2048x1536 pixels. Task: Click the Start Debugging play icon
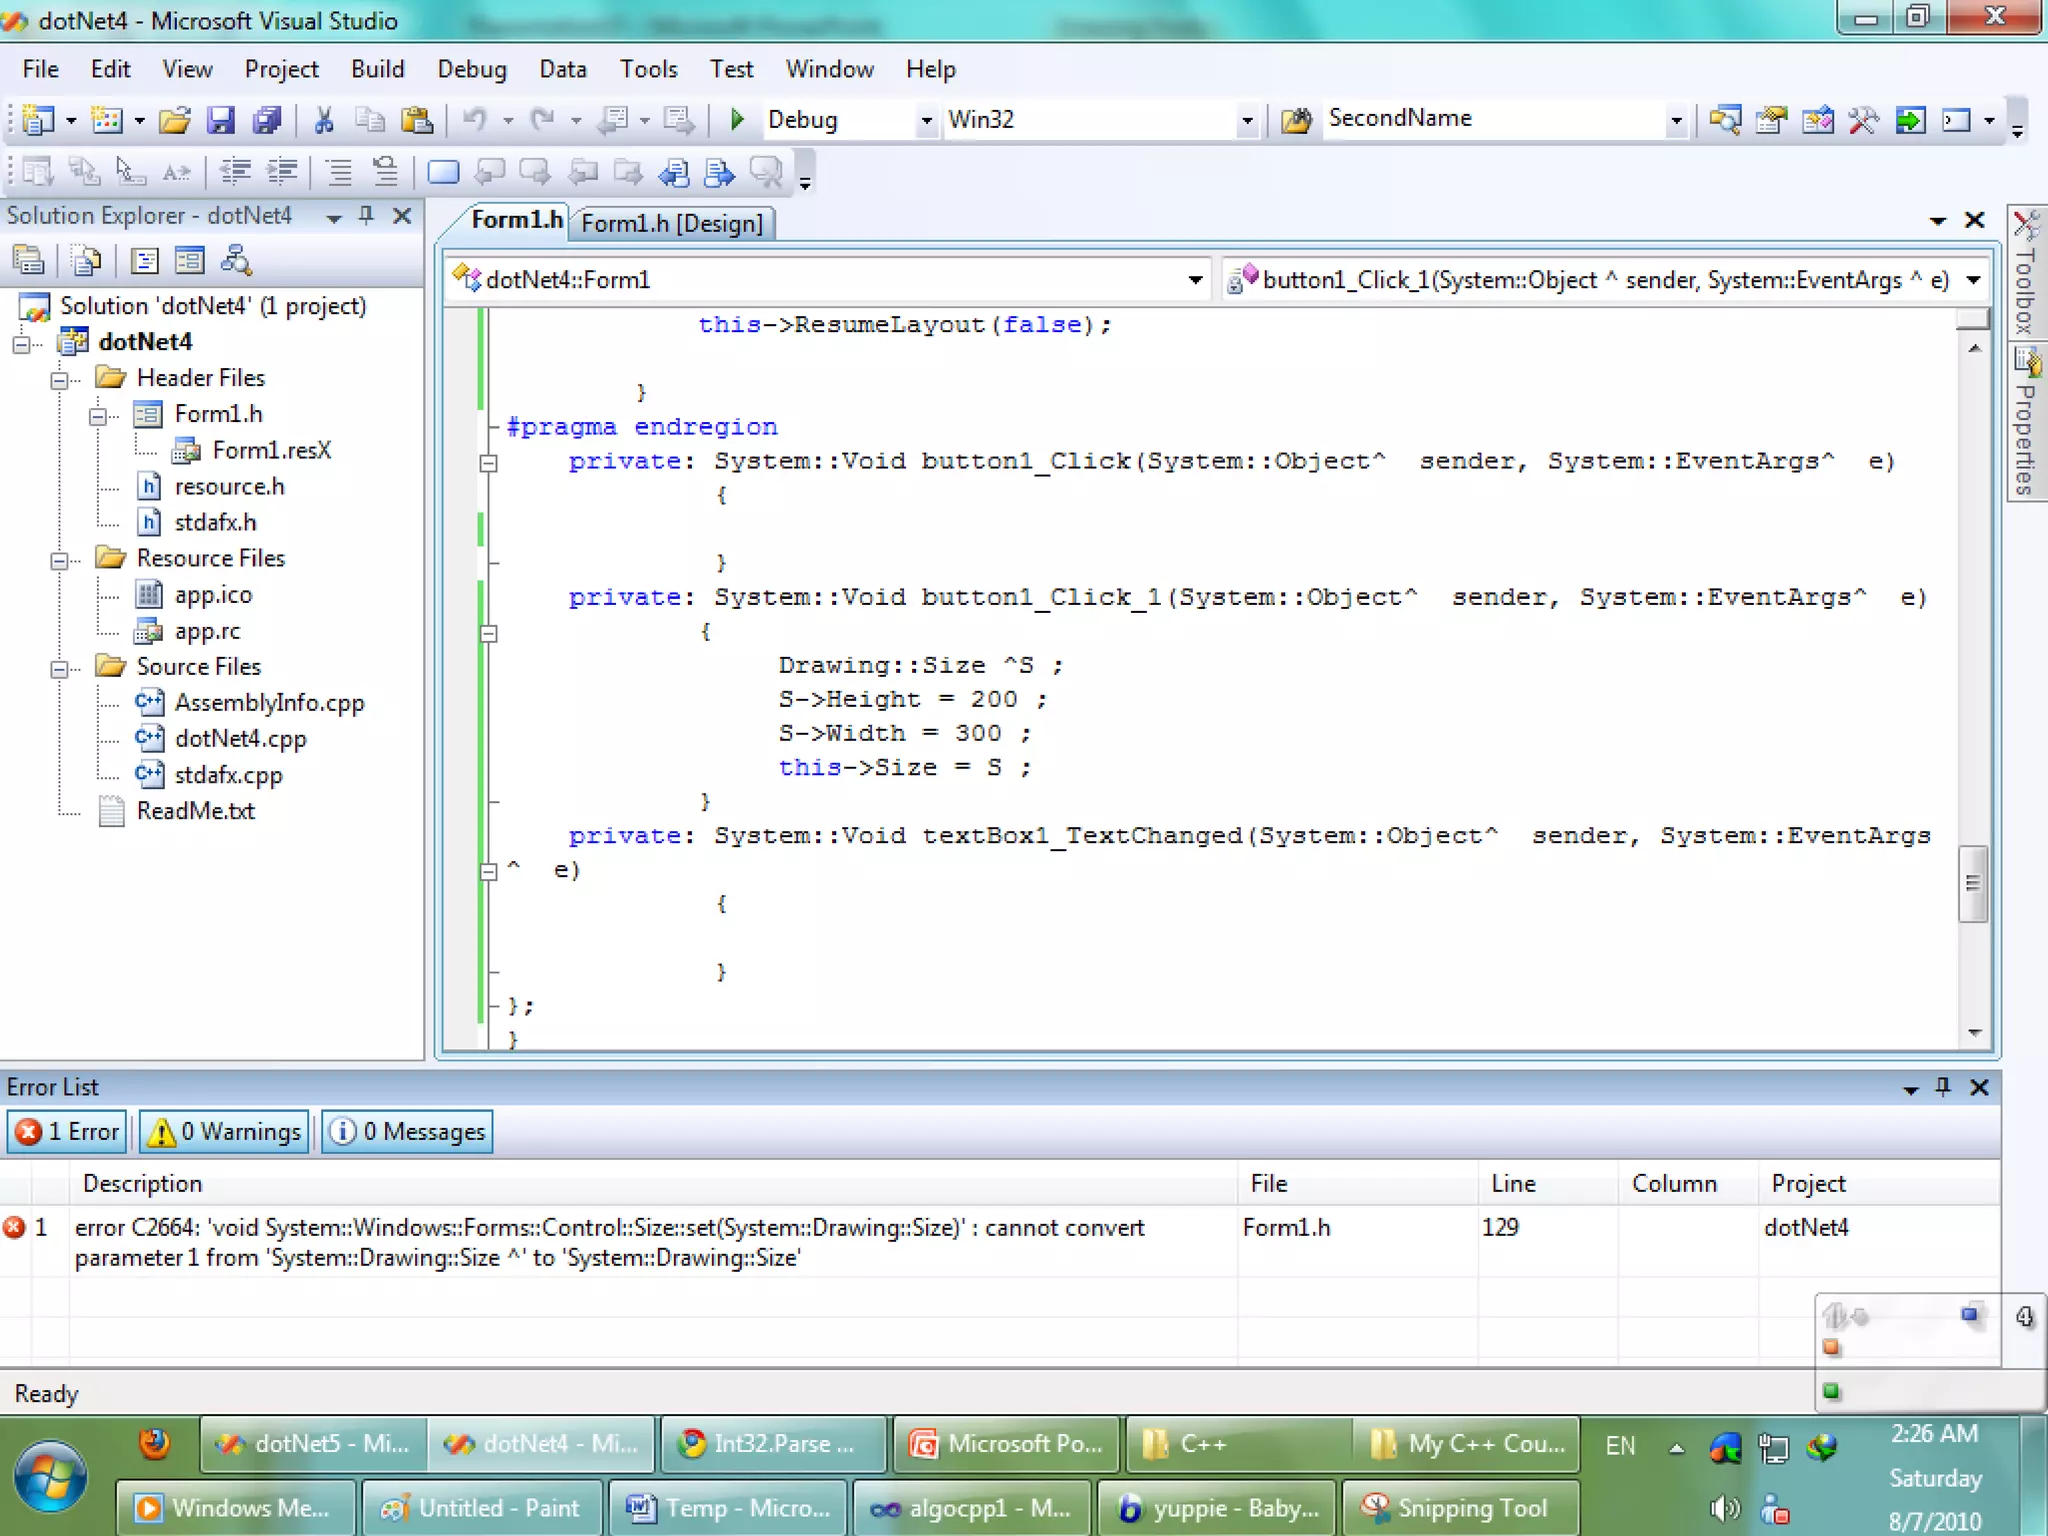point(737,120)
